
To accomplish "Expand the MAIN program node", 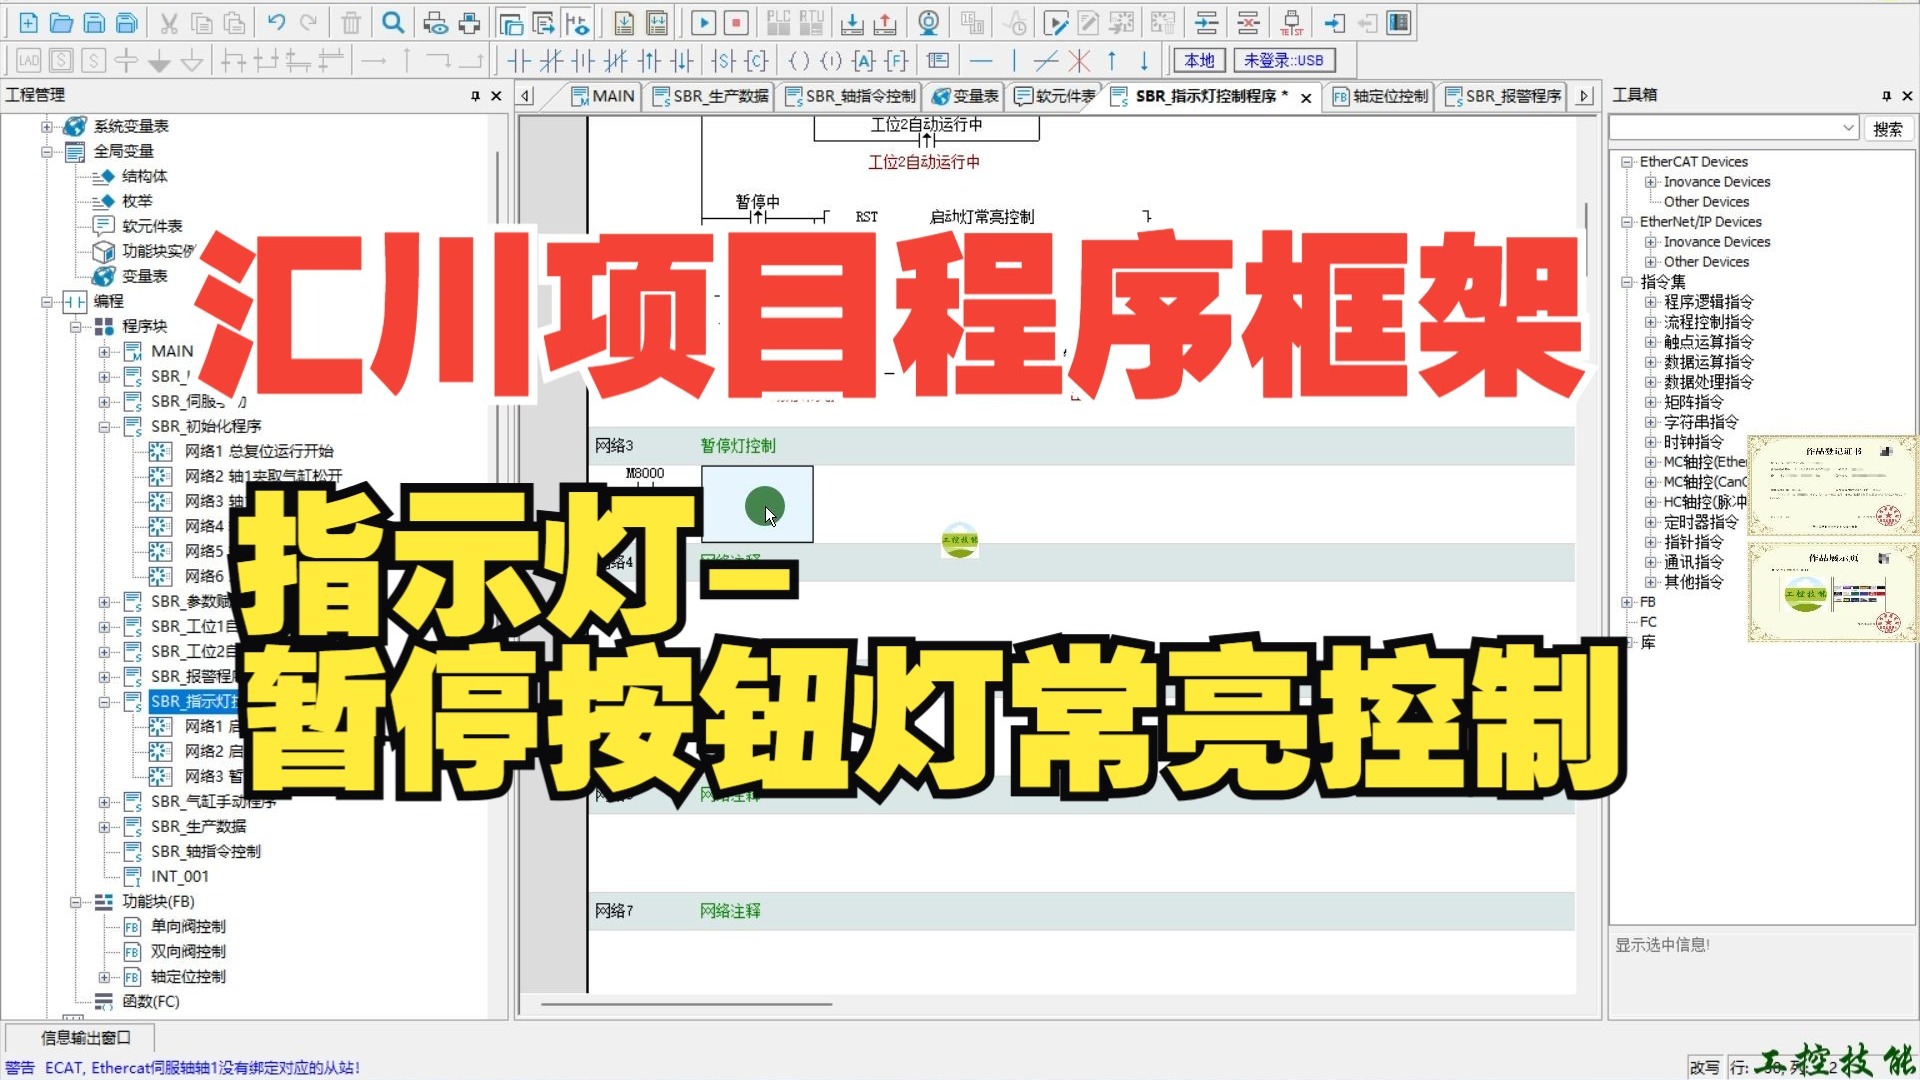I will point(104,352).
